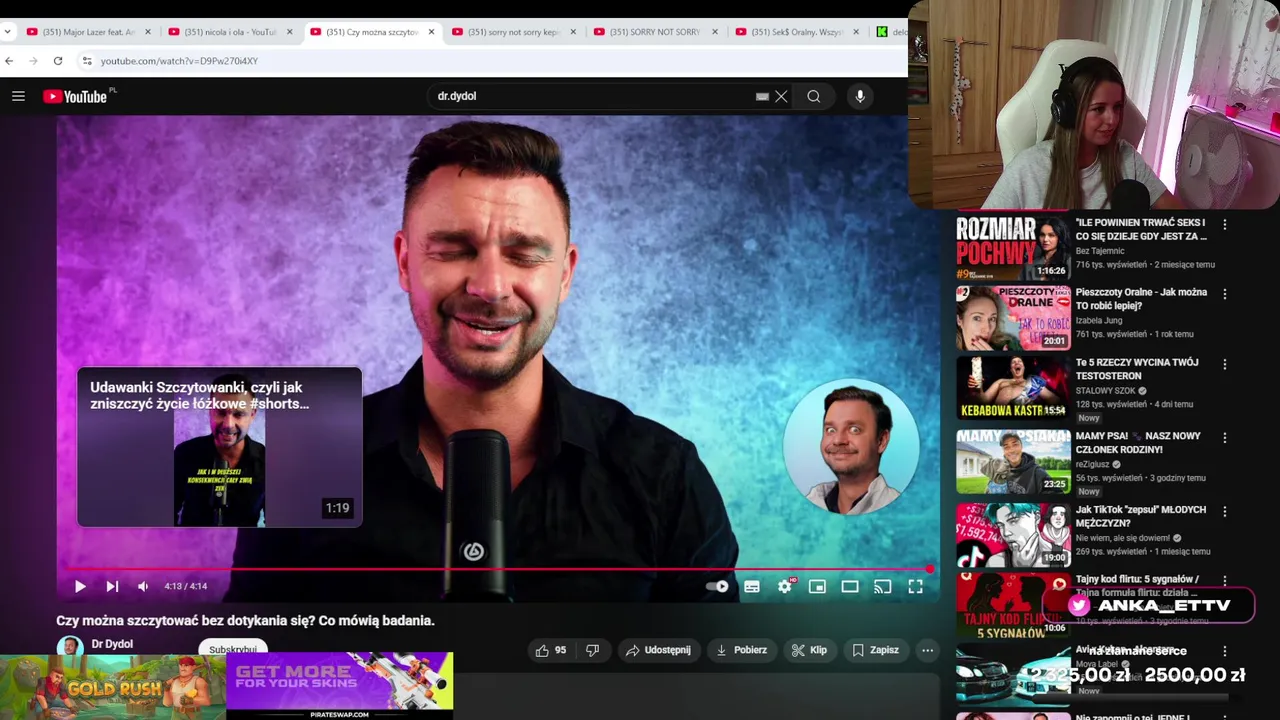Start voice search with the microphone

(860, 96)
